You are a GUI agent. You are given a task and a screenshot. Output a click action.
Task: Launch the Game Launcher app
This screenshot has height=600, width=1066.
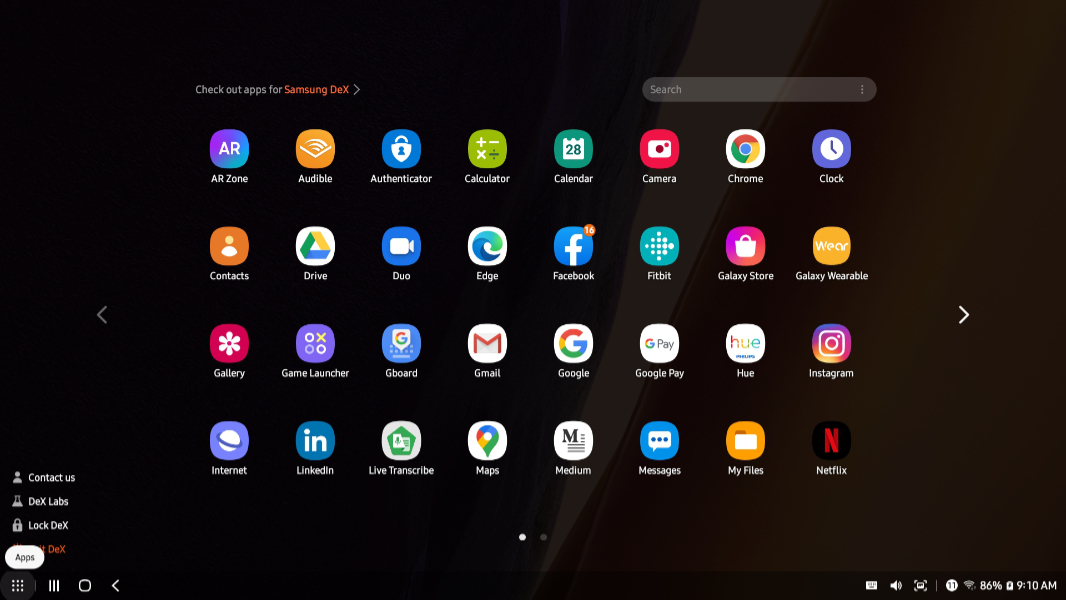315,344
